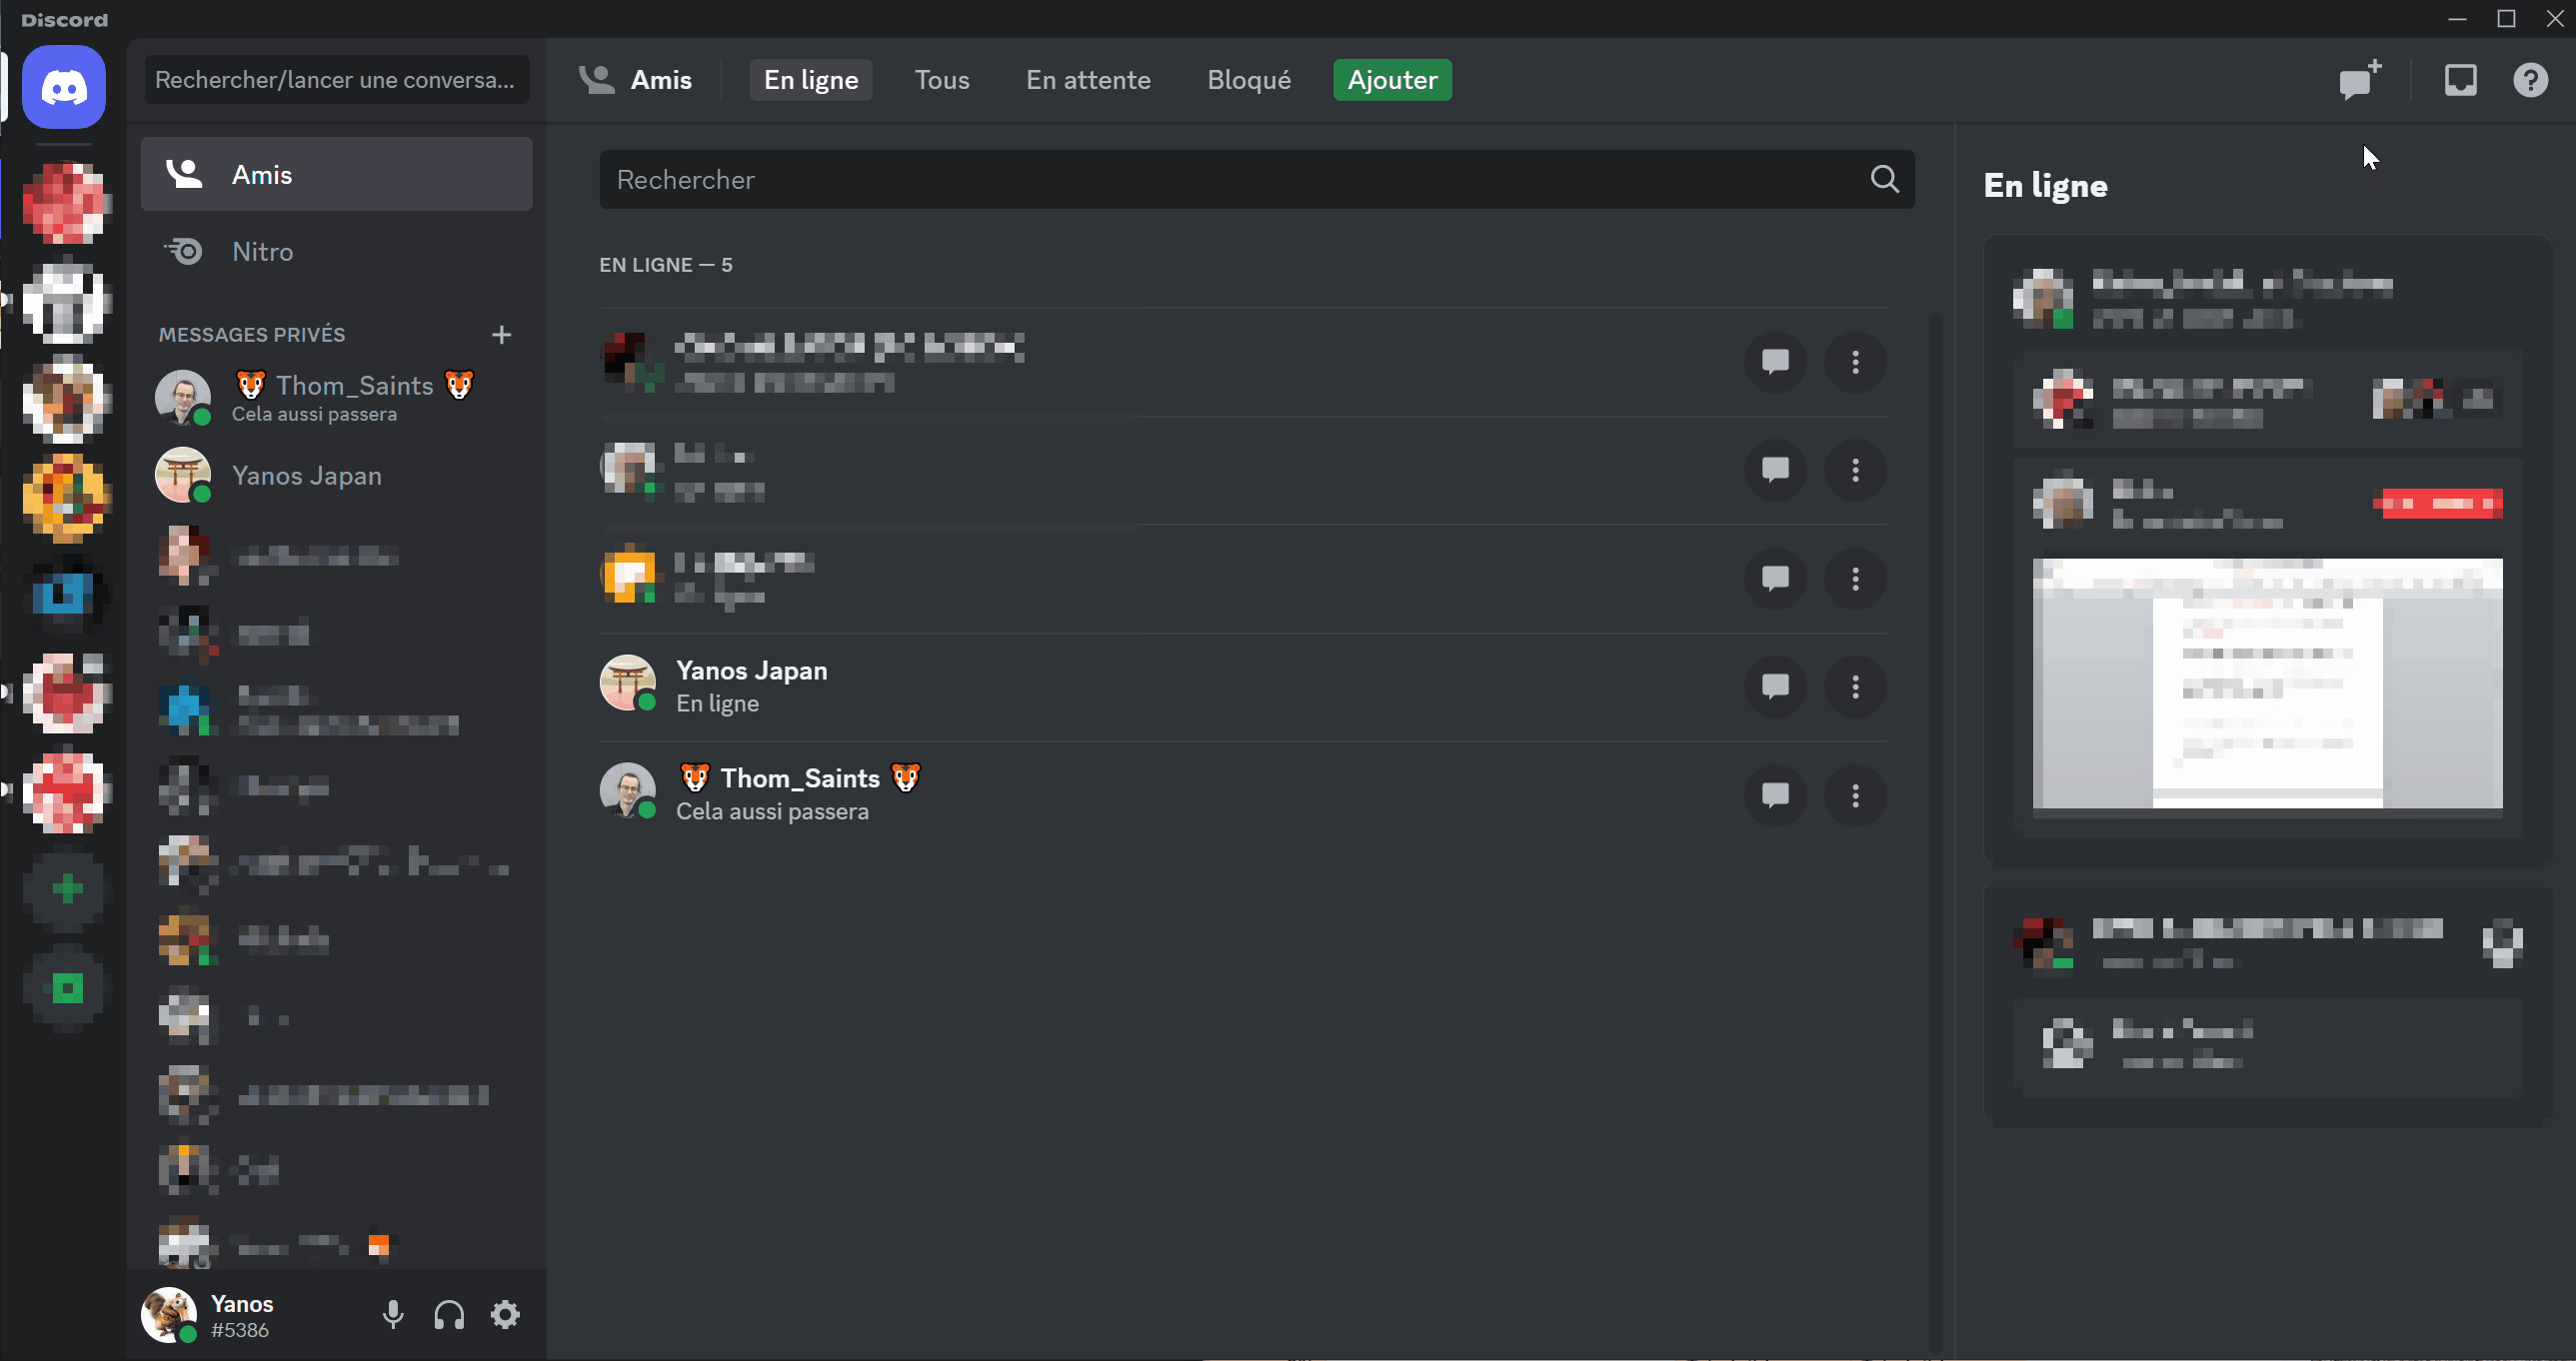Create a new private message plus icon

pos(502,334)
